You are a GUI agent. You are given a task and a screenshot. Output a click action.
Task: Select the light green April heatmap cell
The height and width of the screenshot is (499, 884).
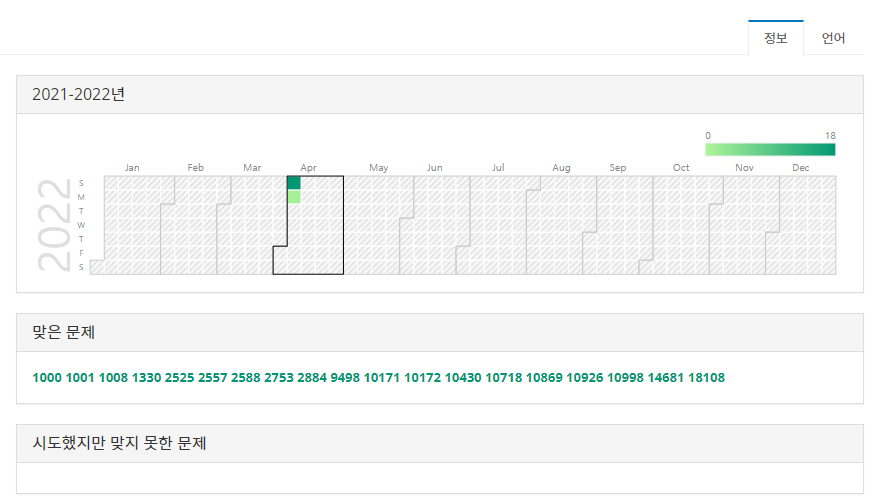click(x=294, y=197)
